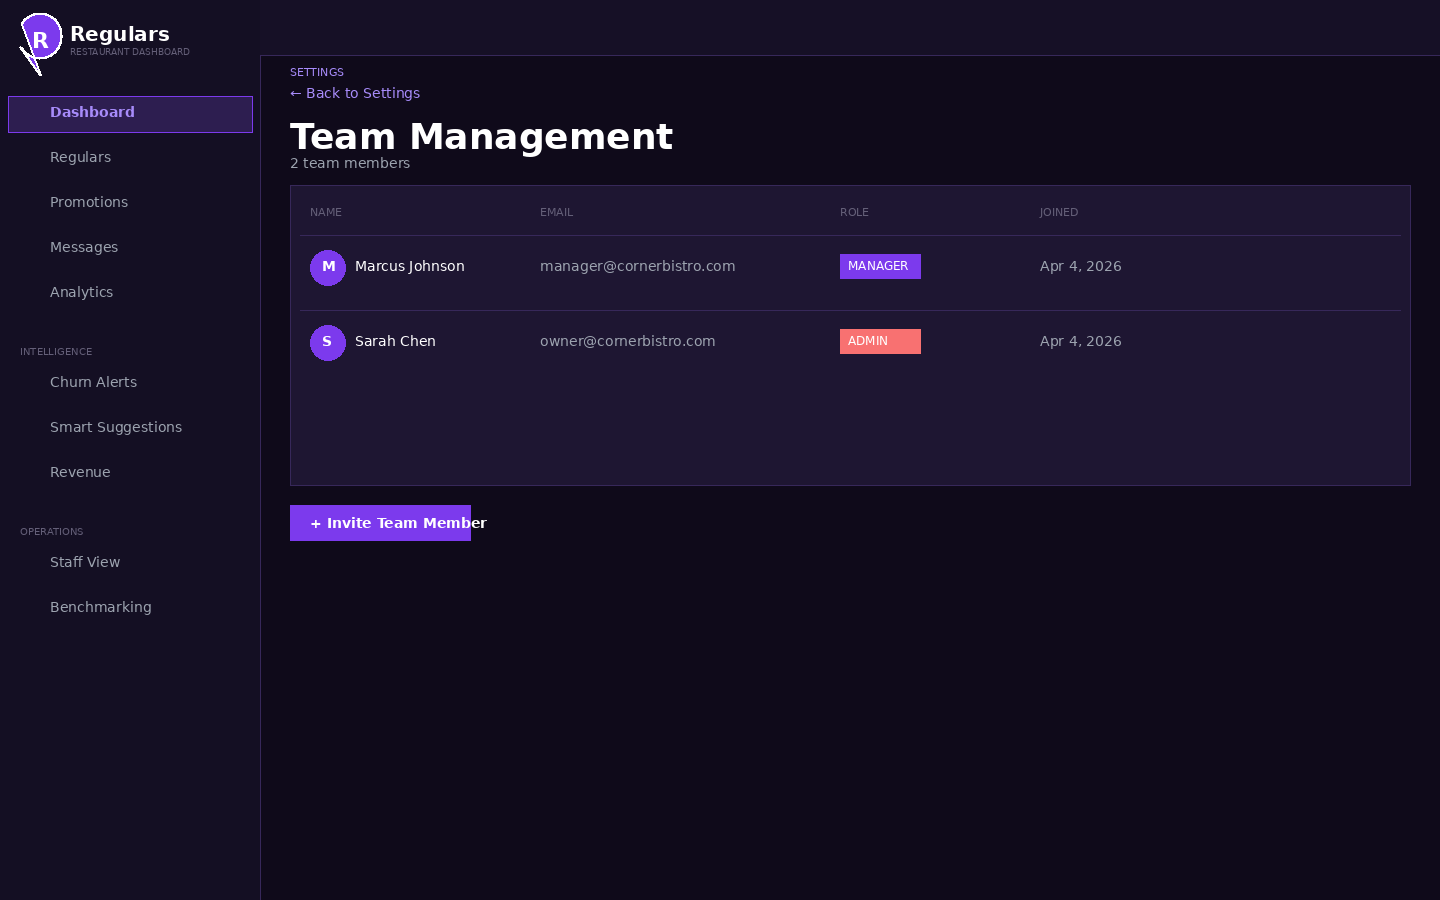This screenshot has height=900, width=1440.
Task: Click Sarah Chen's avatar icon
Action: click(x=328, y=342)
